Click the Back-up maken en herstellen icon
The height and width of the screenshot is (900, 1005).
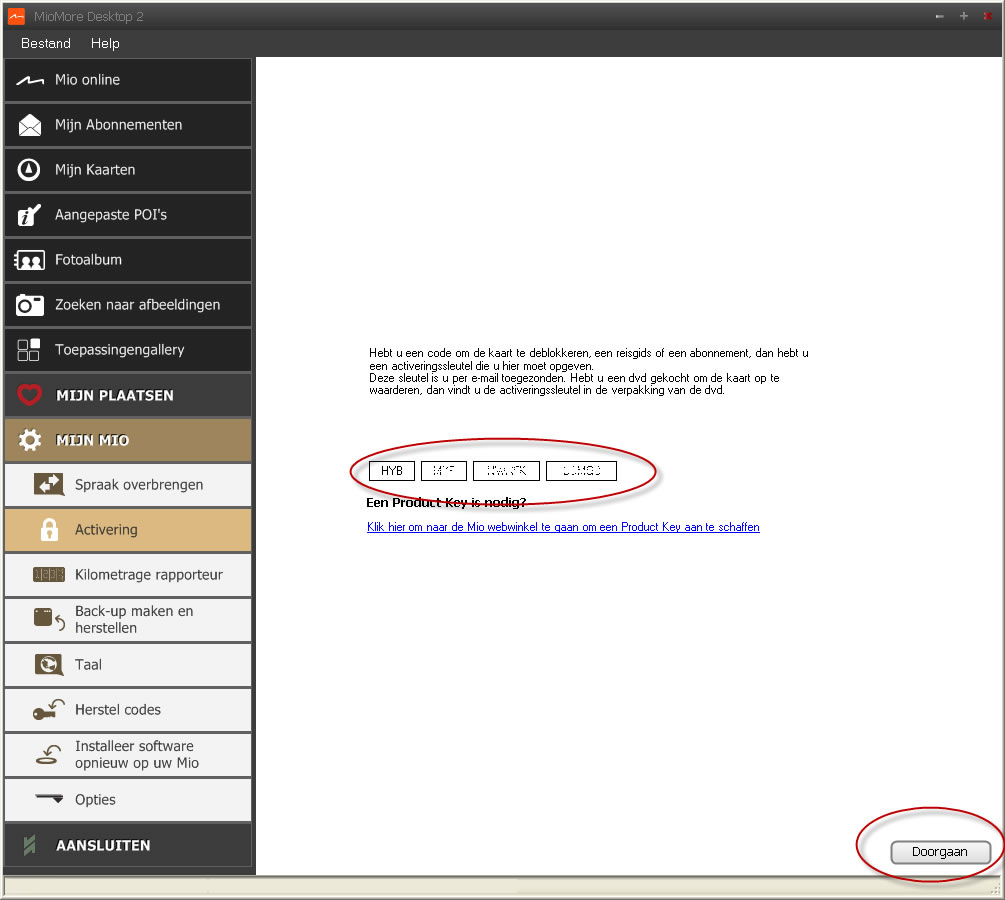(x=49, y=619)
